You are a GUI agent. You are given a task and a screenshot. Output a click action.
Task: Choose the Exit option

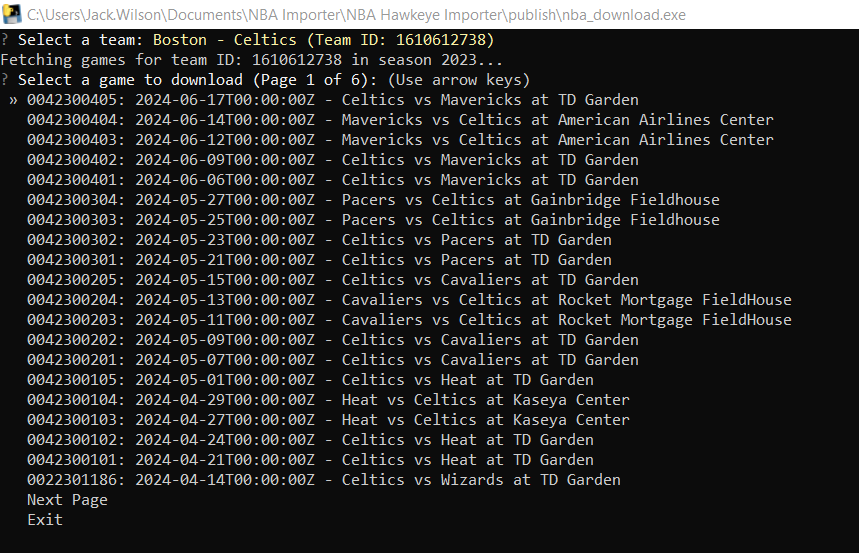coord(45,520)
